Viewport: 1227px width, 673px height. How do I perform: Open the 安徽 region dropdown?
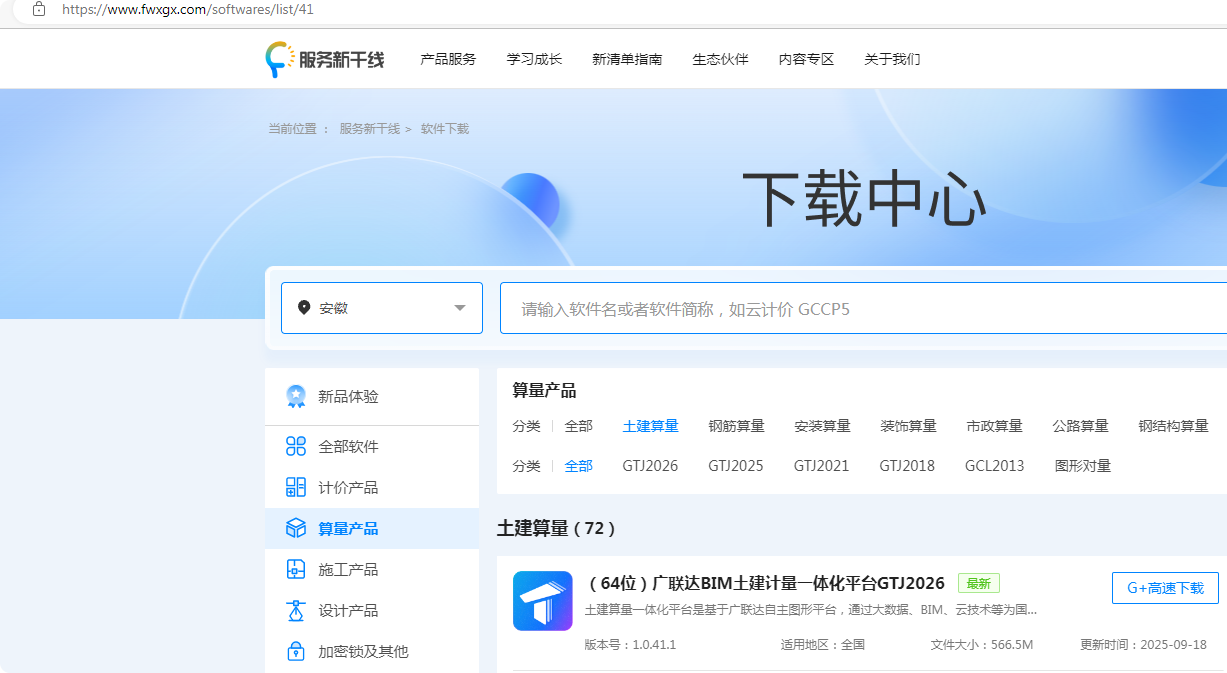381,307
